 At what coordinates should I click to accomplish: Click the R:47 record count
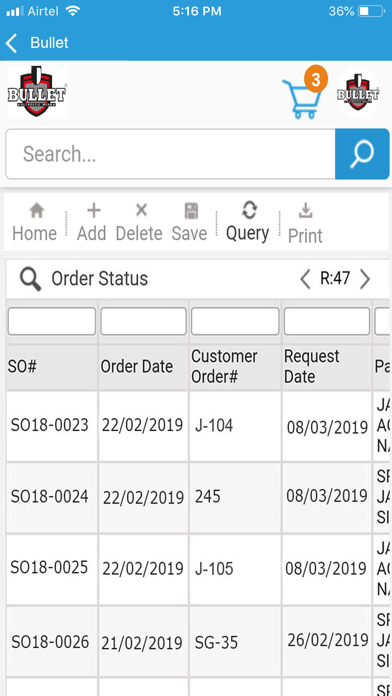pos(335,279)
